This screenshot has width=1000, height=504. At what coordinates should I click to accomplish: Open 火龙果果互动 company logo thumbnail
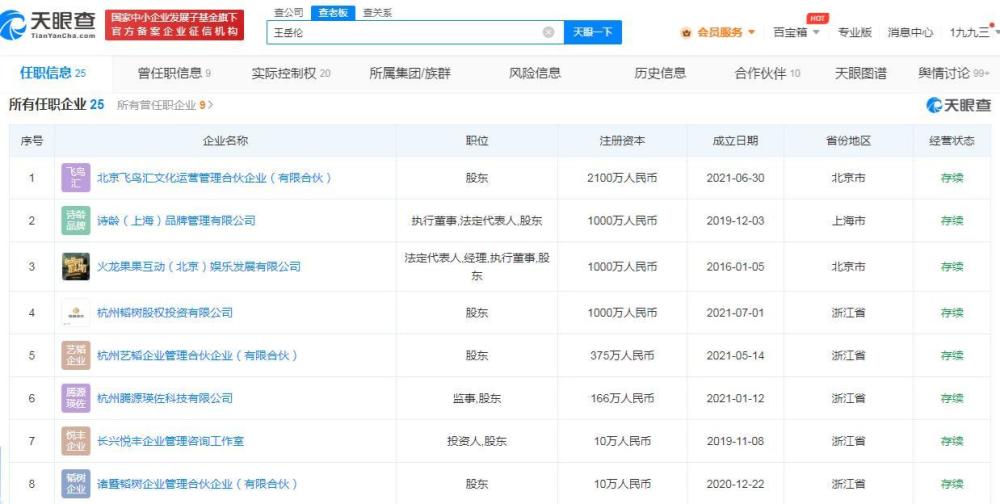click(x=76, y=267)
